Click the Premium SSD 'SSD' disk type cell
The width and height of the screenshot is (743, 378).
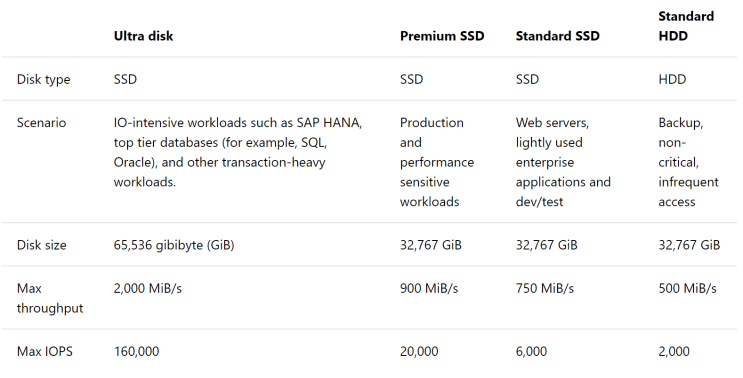pyautogui.click(x=411, y=79)
